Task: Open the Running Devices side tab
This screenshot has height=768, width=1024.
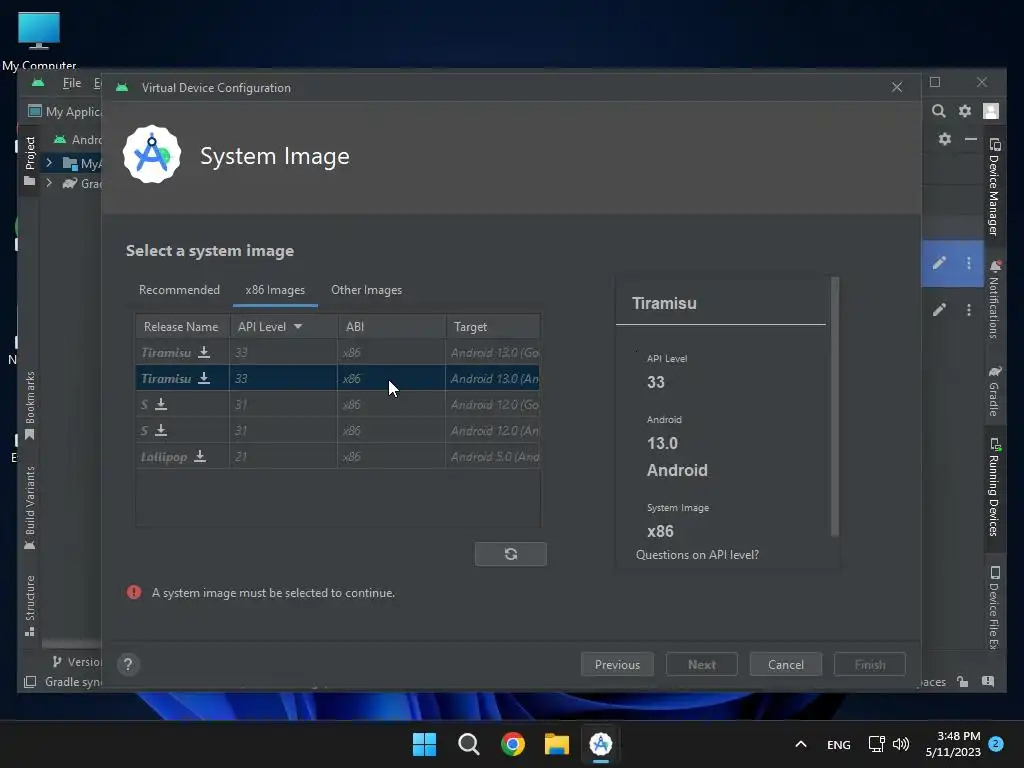Action: click(994, 487)
